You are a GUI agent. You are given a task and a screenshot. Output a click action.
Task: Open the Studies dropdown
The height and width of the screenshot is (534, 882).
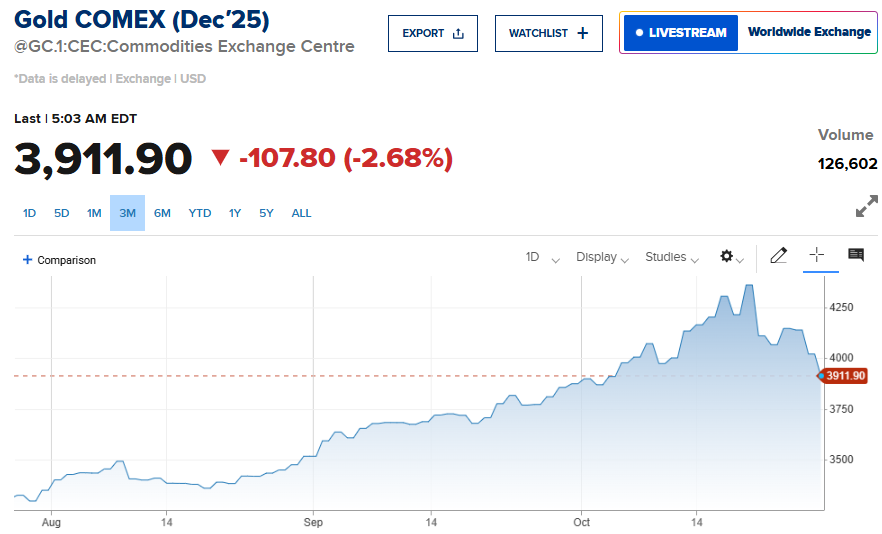672,258
